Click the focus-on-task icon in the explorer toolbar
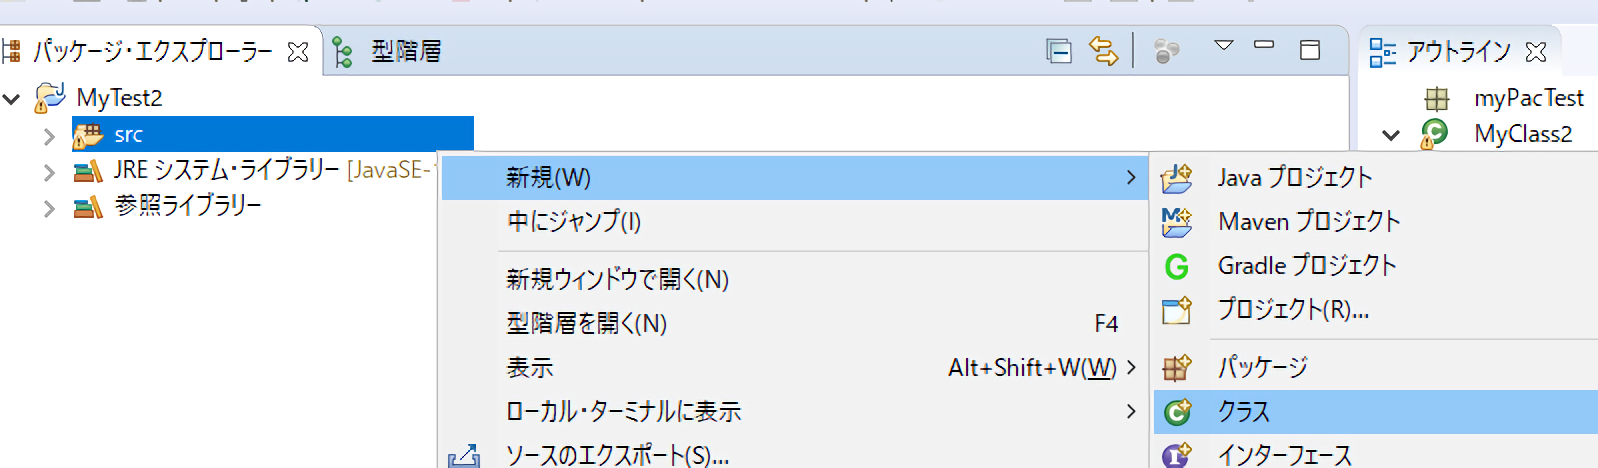Image resolution: width=1598 pixels, height=468 pixels. 1166,51
